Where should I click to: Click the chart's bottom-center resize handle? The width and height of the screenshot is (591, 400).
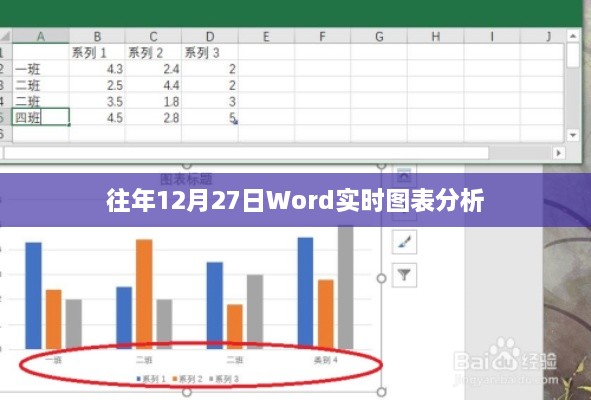pos(187,392)
